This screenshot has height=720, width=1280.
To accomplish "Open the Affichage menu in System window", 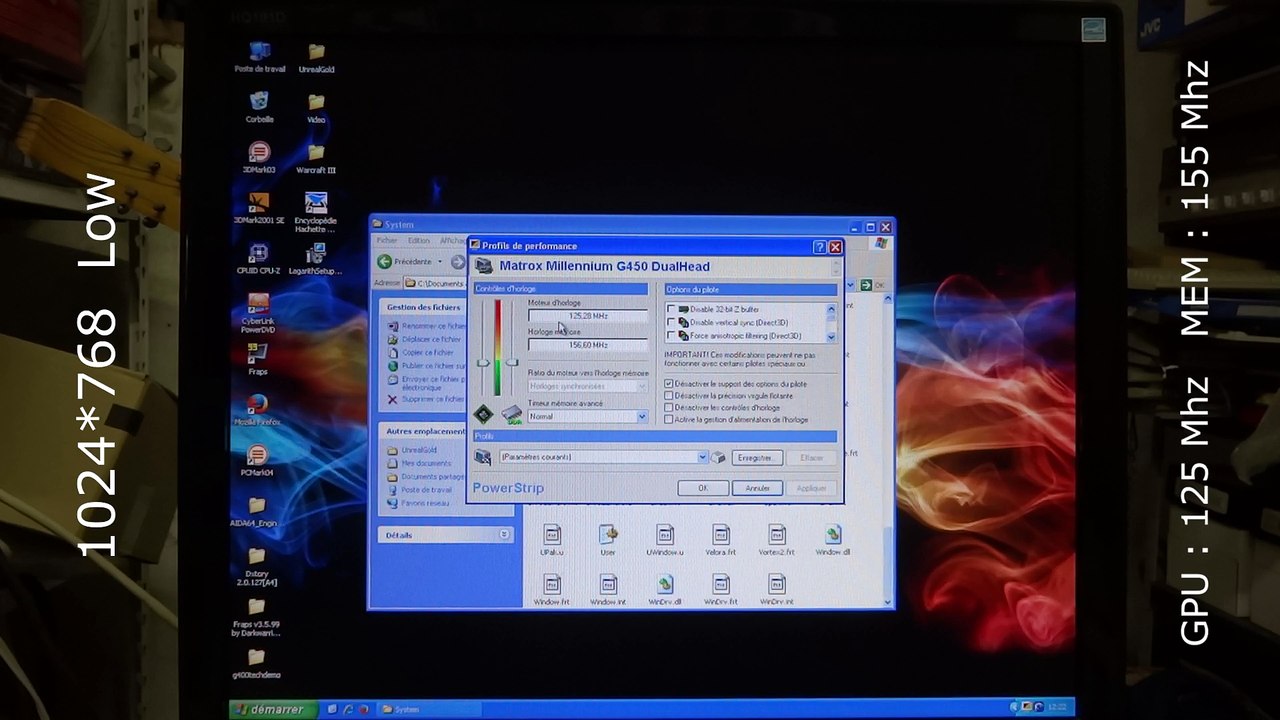I will 452,241.
